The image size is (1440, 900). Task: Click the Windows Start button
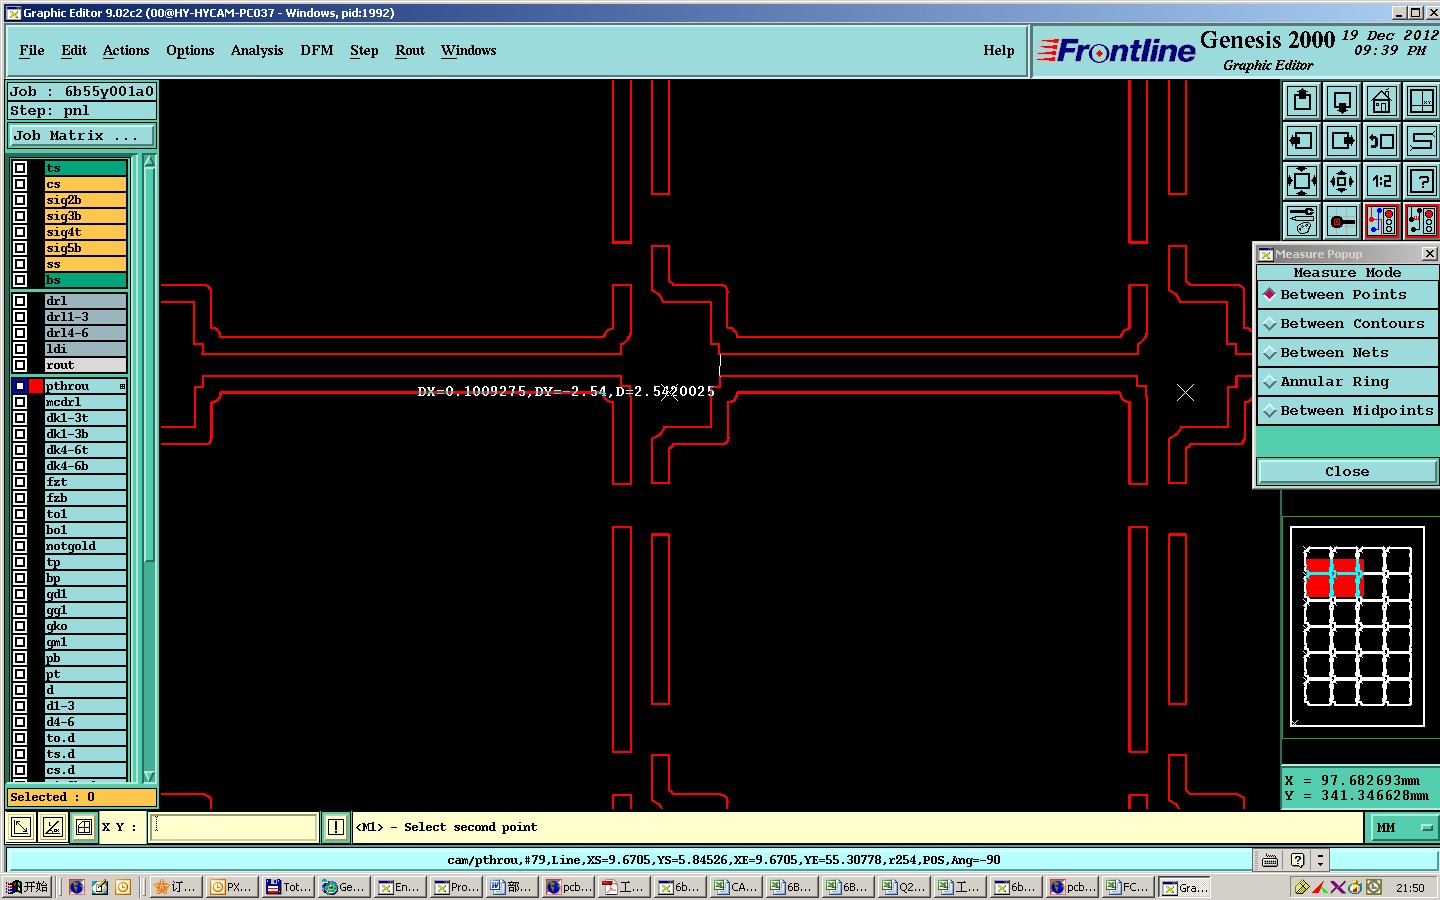[27, 887]
